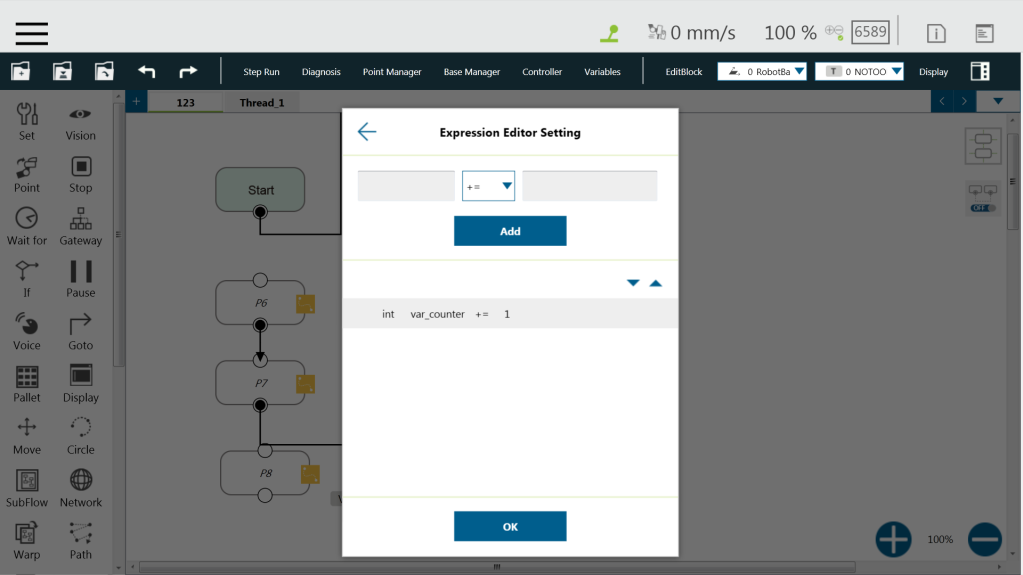Switch to the Thread_1 tab
The height and width of the screenshot is (575, 1023).
(x=261, y=102)
